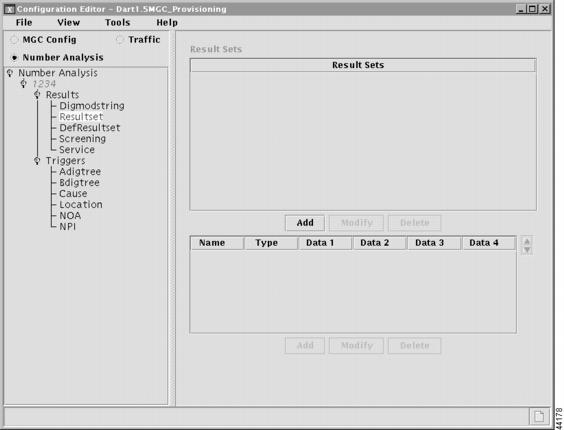The width and height of the screenshot is (564, 430).
Task: Click the Name column header
Action: point(217,243)
